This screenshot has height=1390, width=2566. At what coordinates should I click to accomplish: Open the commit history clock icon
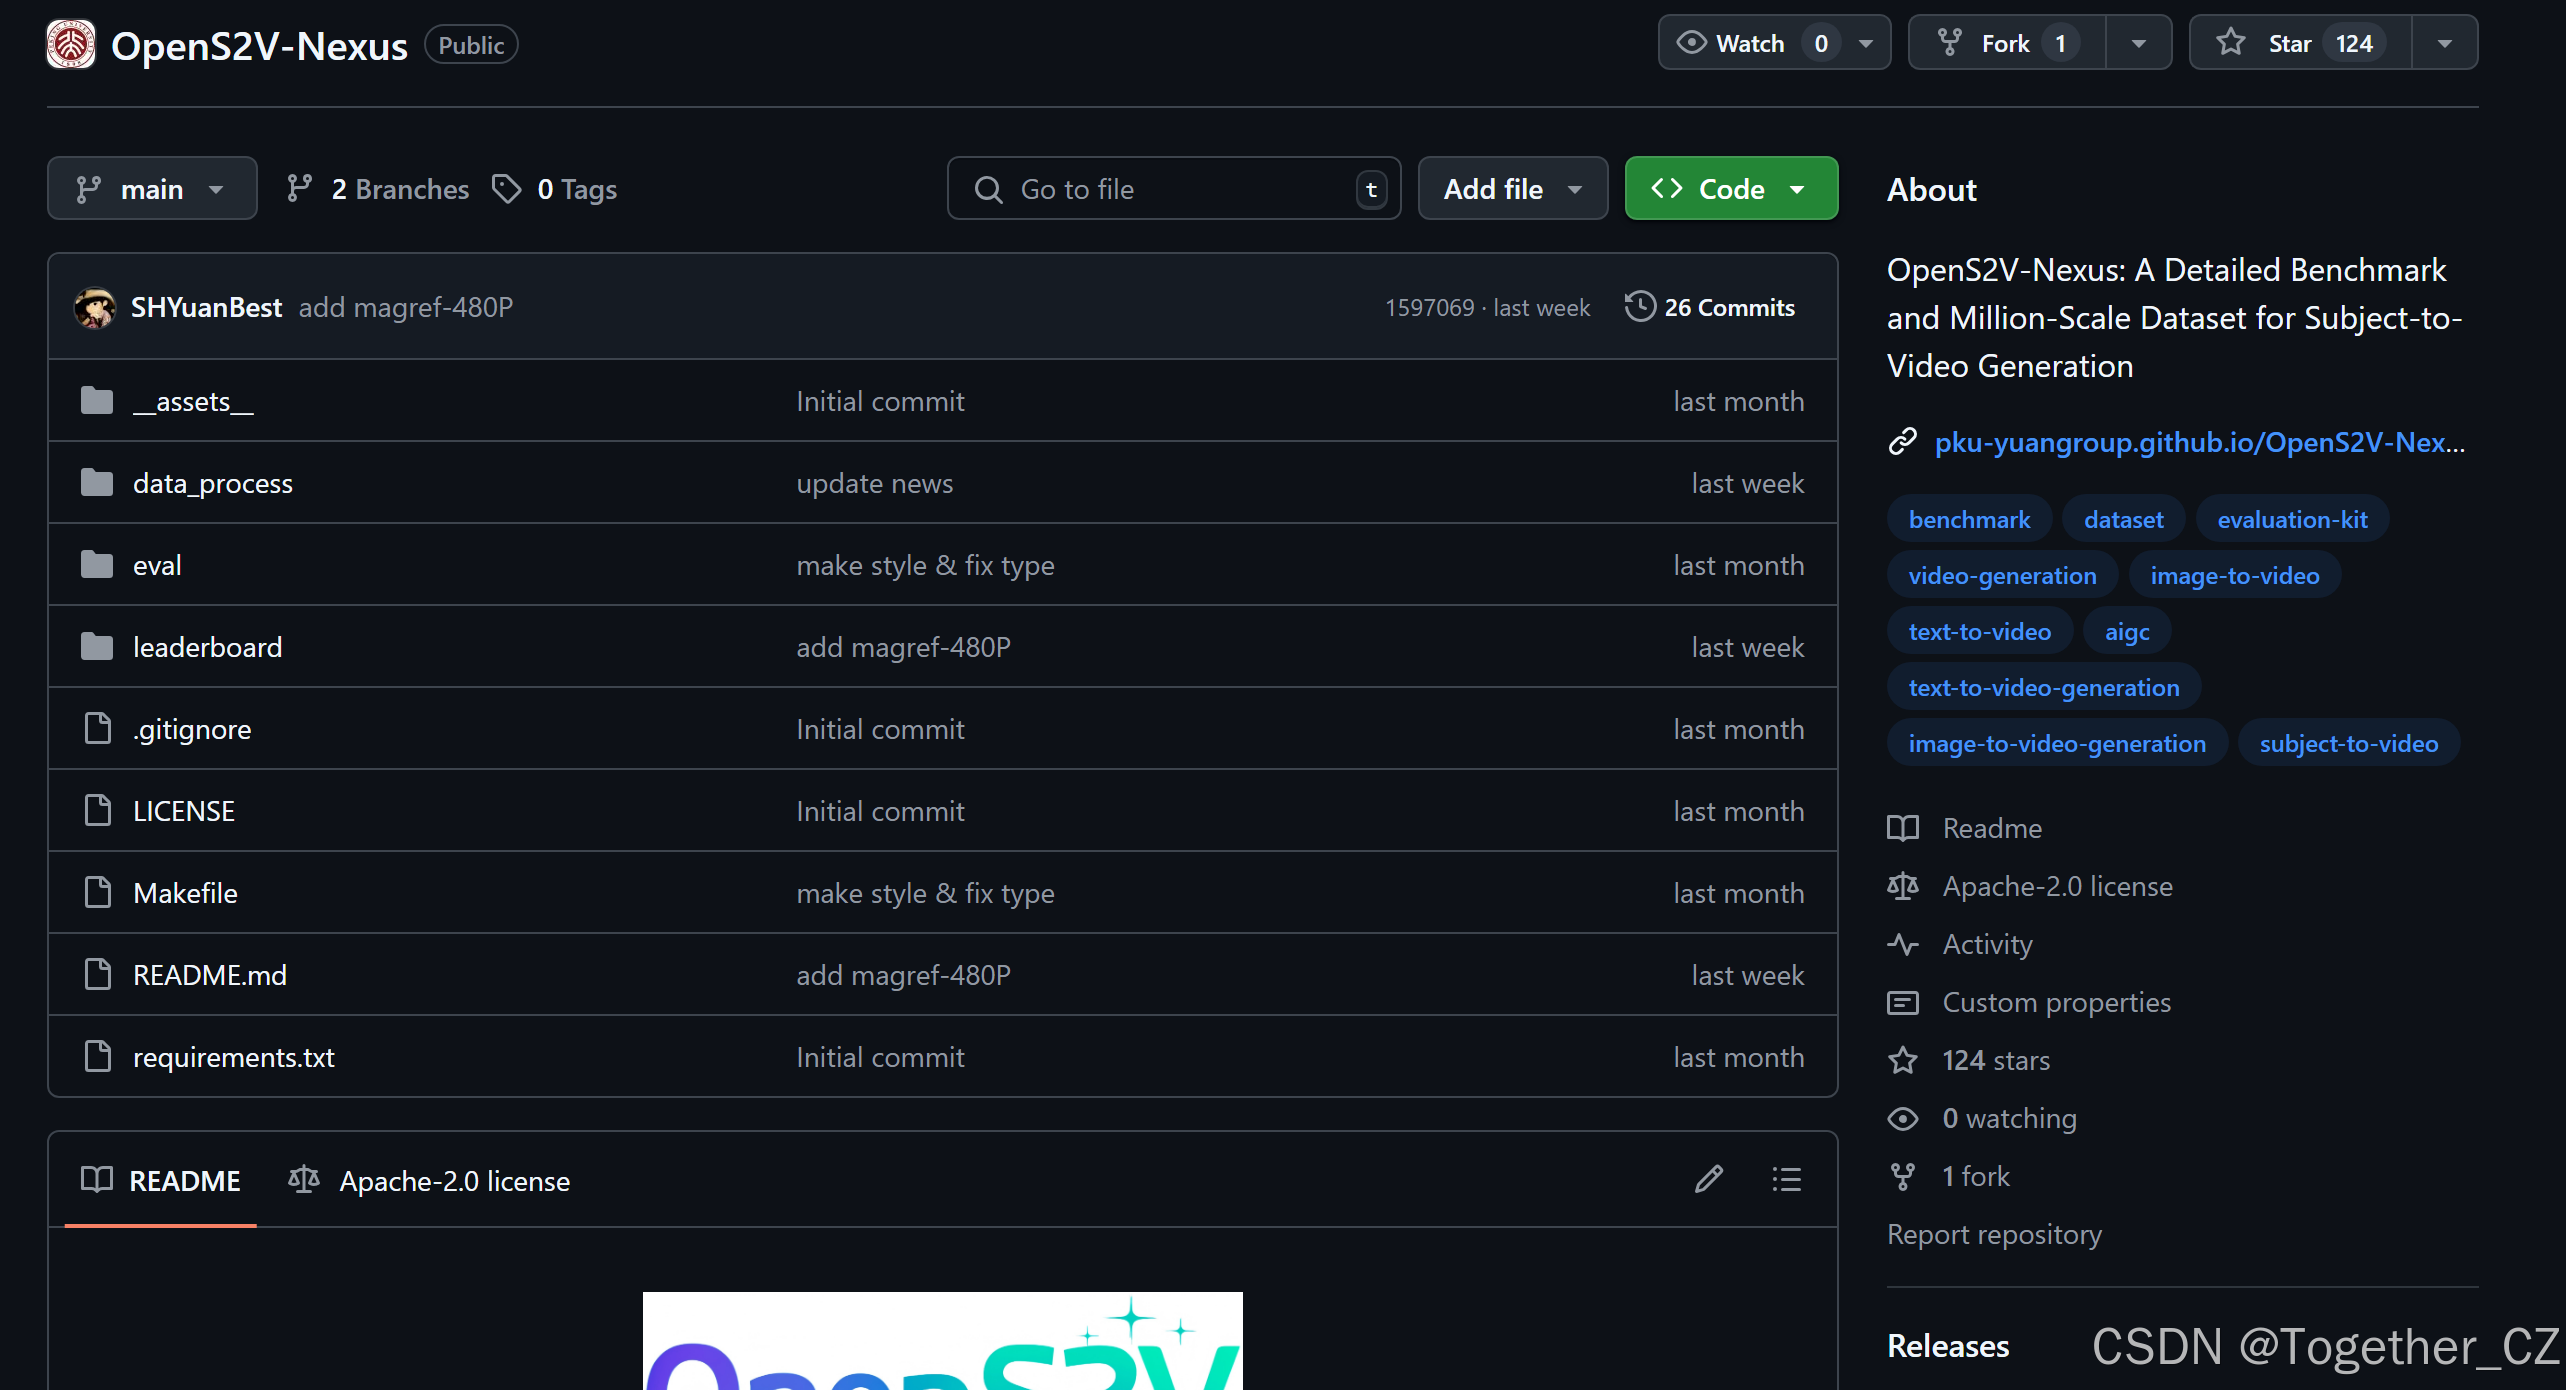1639,306
